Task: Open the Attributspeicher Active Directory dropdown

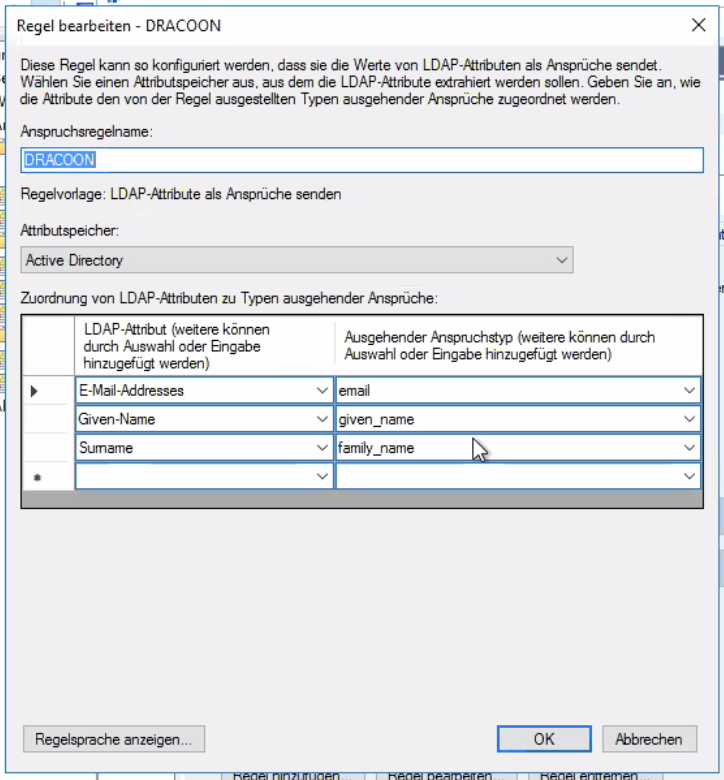Action: point(297,260)
